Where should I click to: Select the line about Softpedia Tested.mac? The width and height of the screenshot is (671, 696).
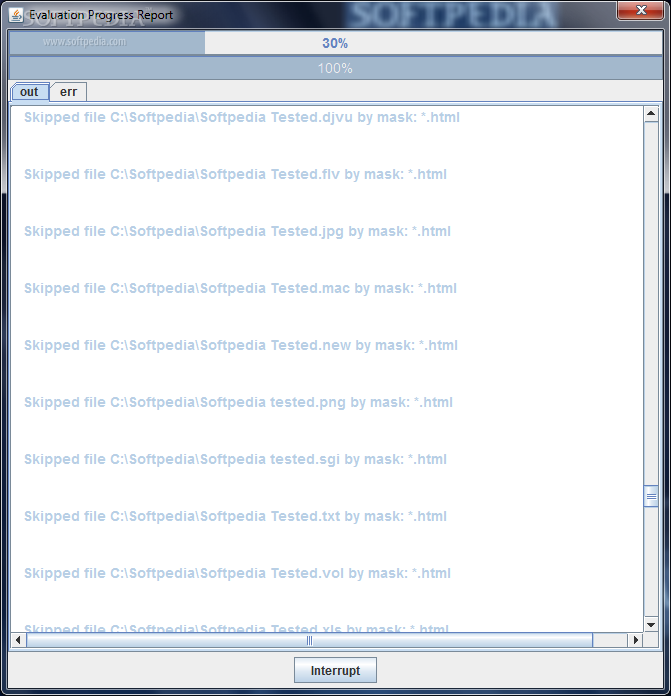[x=240, y=289]
